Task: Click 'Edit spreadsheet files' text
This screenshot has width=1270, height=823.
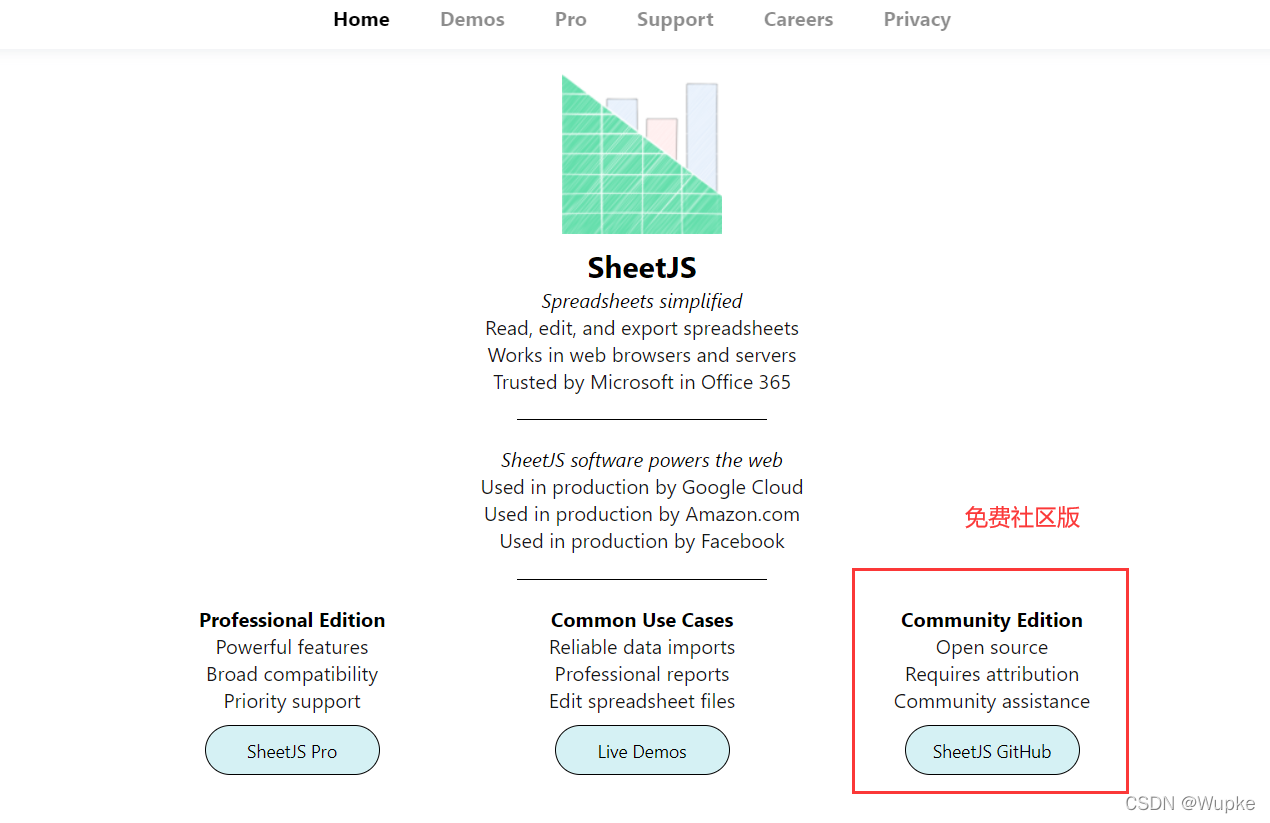Action: pos(642,701)
